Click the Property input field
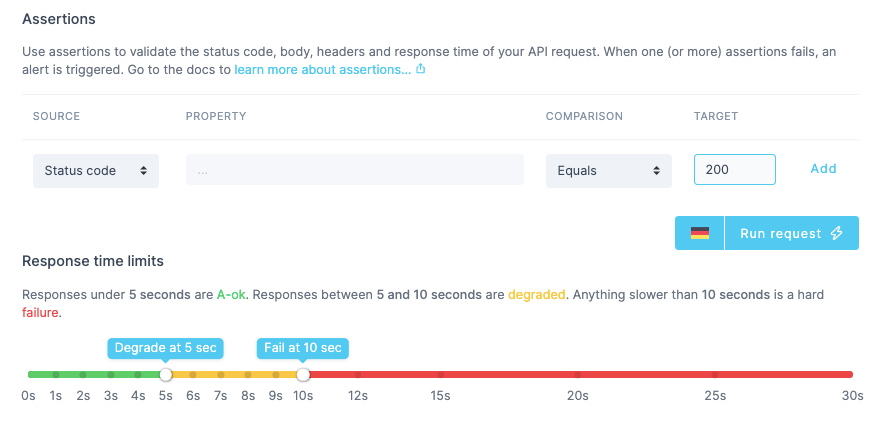This screenshot has width=882, height=433. pyautogui.click(x=355, y=170)
